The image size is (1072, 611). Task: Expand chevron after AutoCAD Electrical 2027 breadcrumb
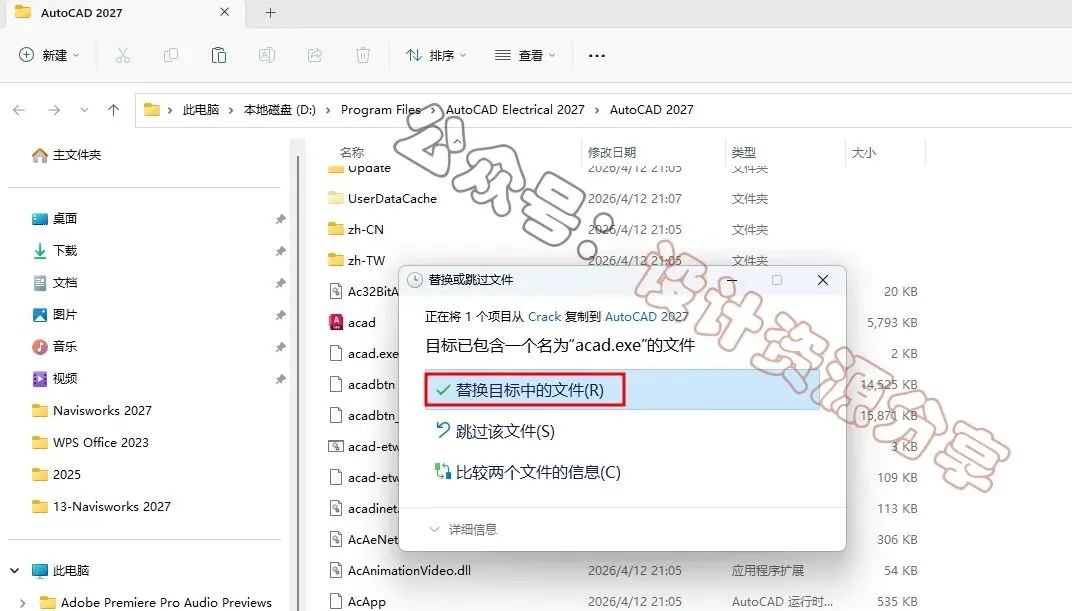point(597,110)
